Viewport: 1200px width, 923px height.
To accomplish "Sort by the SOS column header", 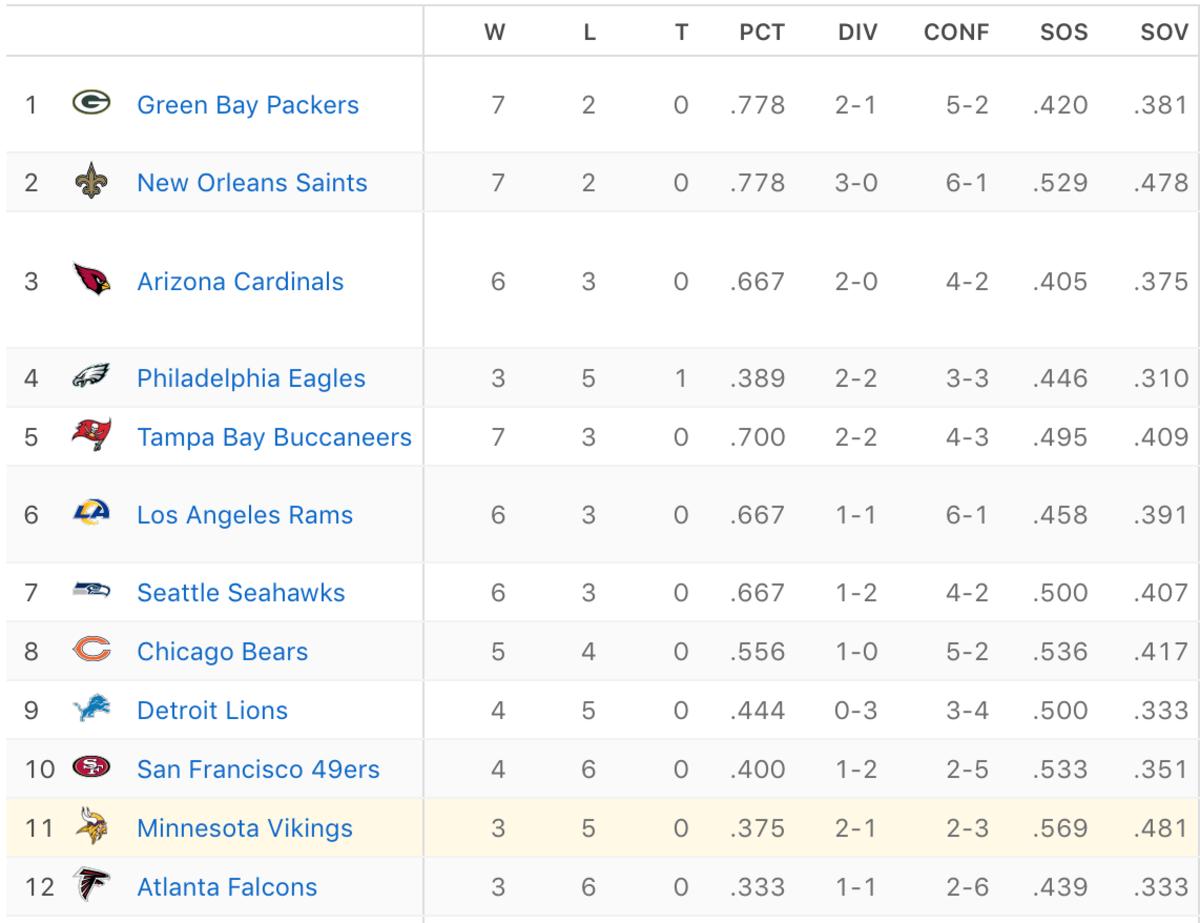I will coord(1063,32).
